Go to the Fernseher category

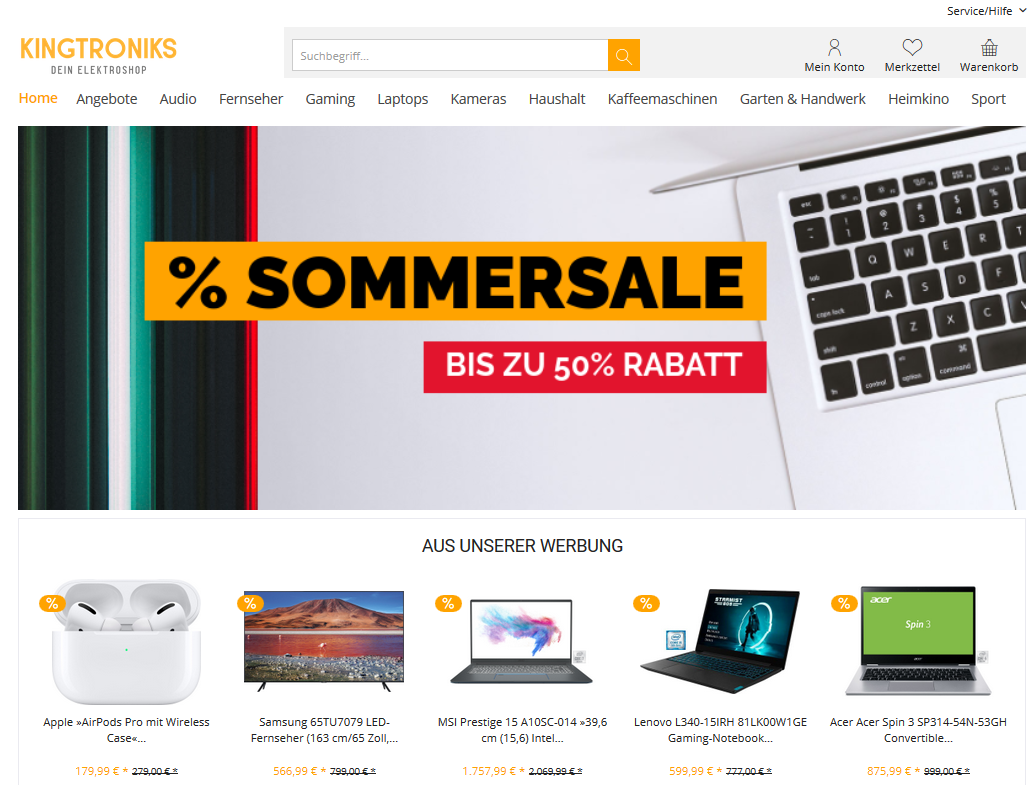pos(251,99)
